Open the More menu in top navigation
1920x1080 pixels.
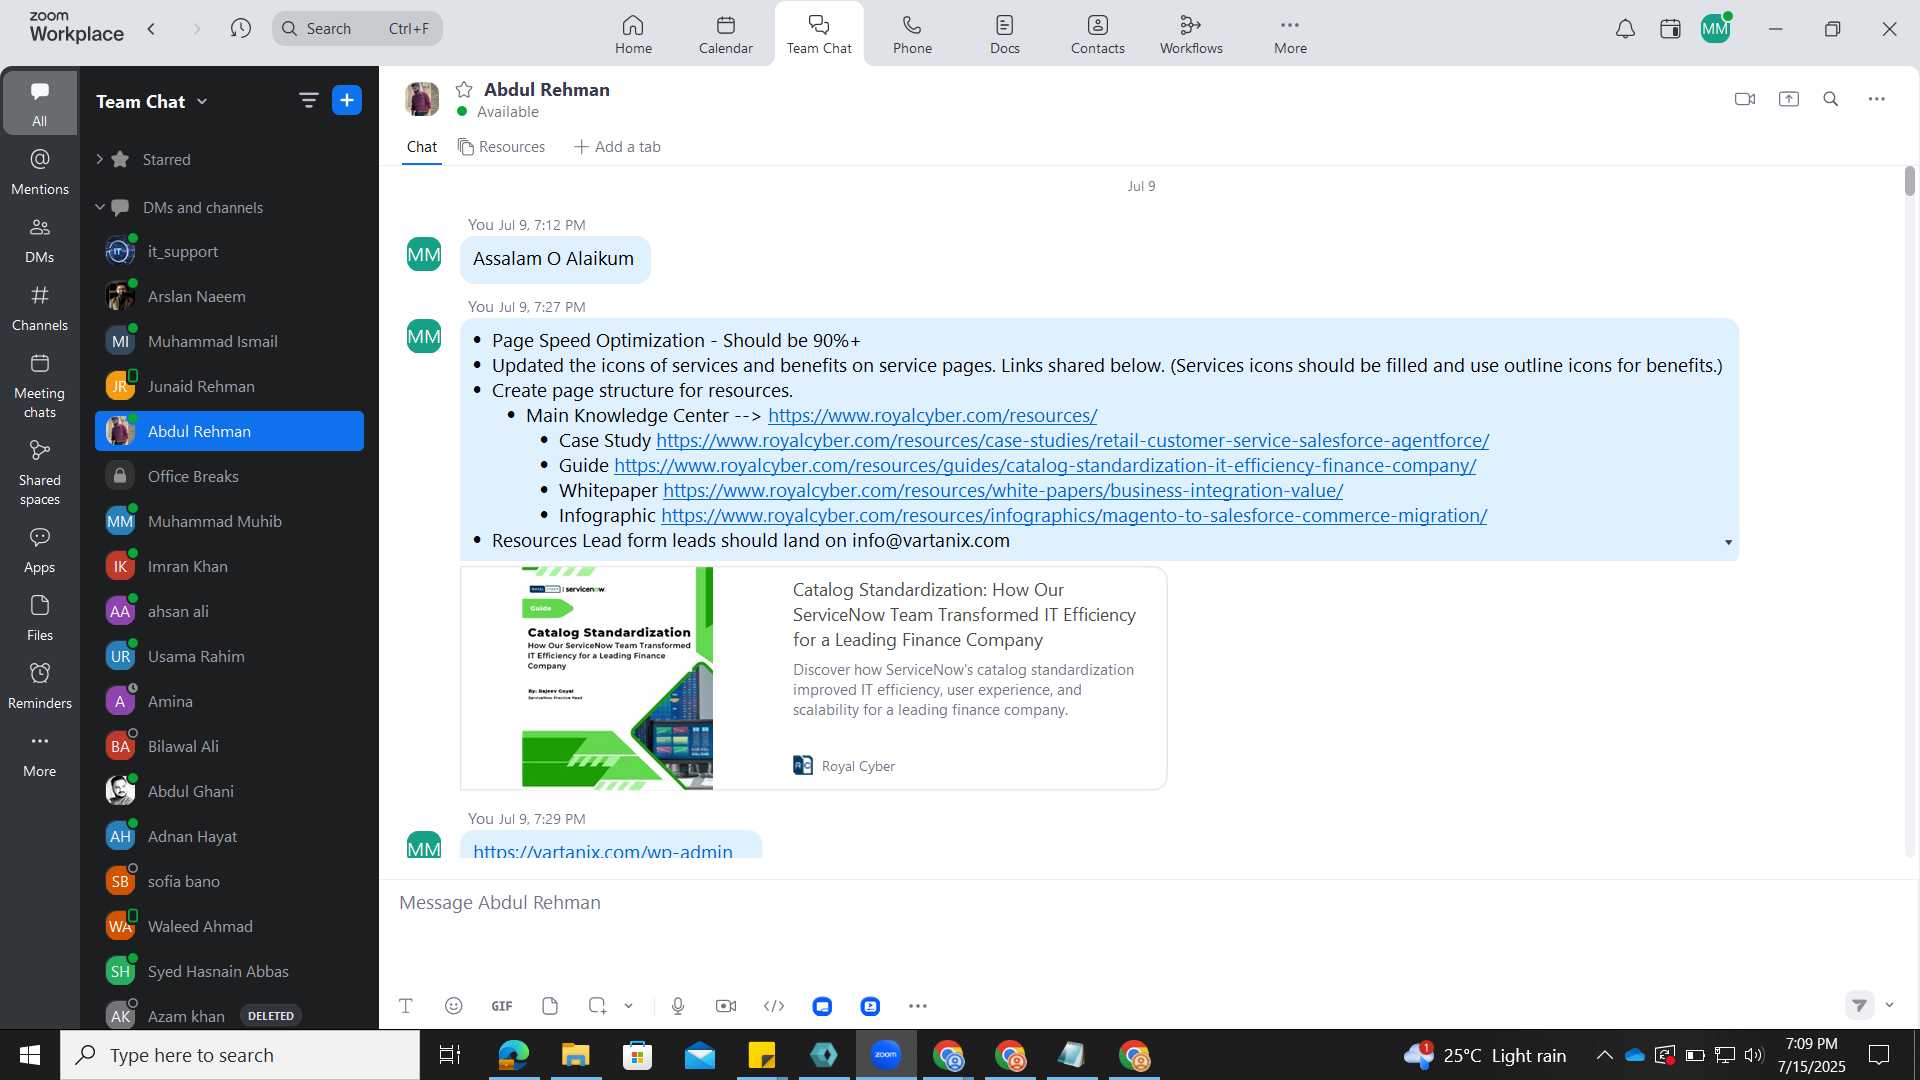[1290, 34]
